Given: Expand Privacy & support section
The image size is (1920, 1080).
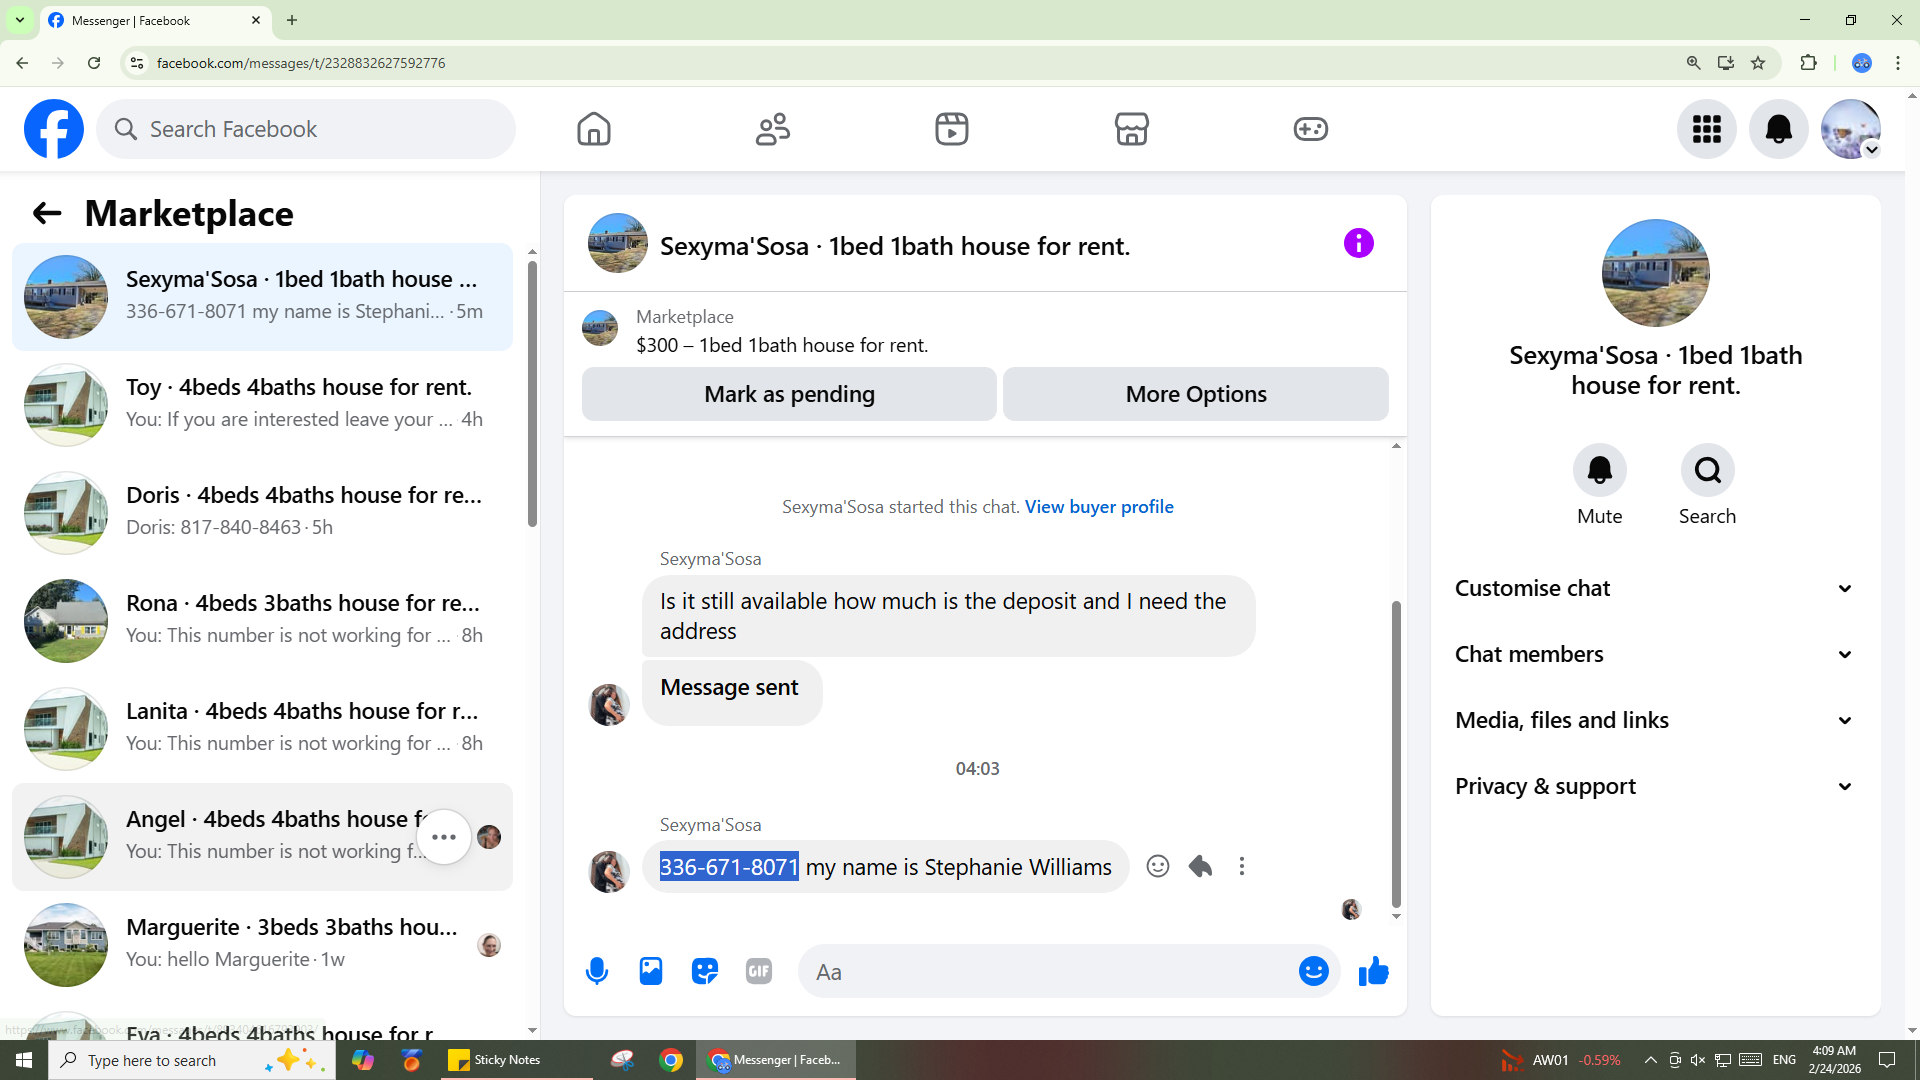Looking at the screenshot, I should (1655, 786).
